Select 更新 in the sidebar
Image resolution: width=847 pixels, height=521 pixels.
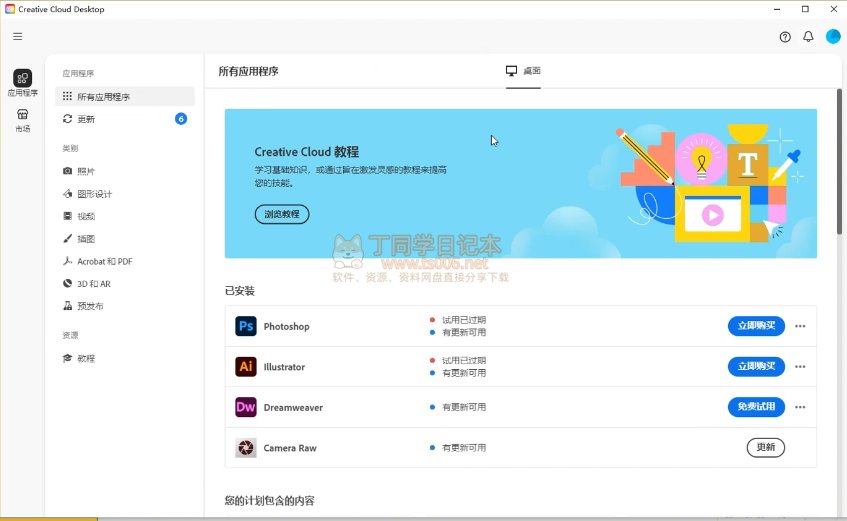tap(86, 119)
